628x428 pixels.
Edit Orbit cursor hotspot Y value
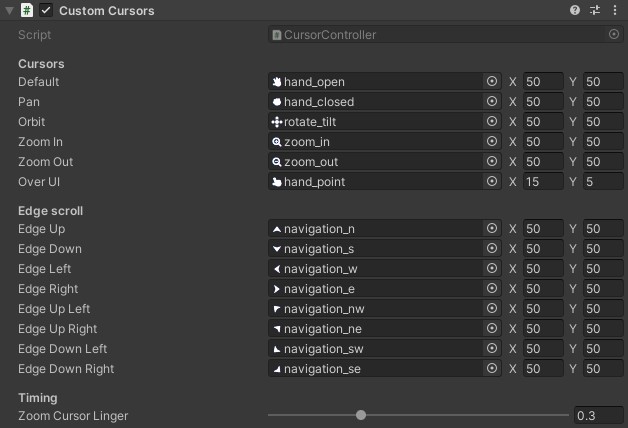coord(603,122)
